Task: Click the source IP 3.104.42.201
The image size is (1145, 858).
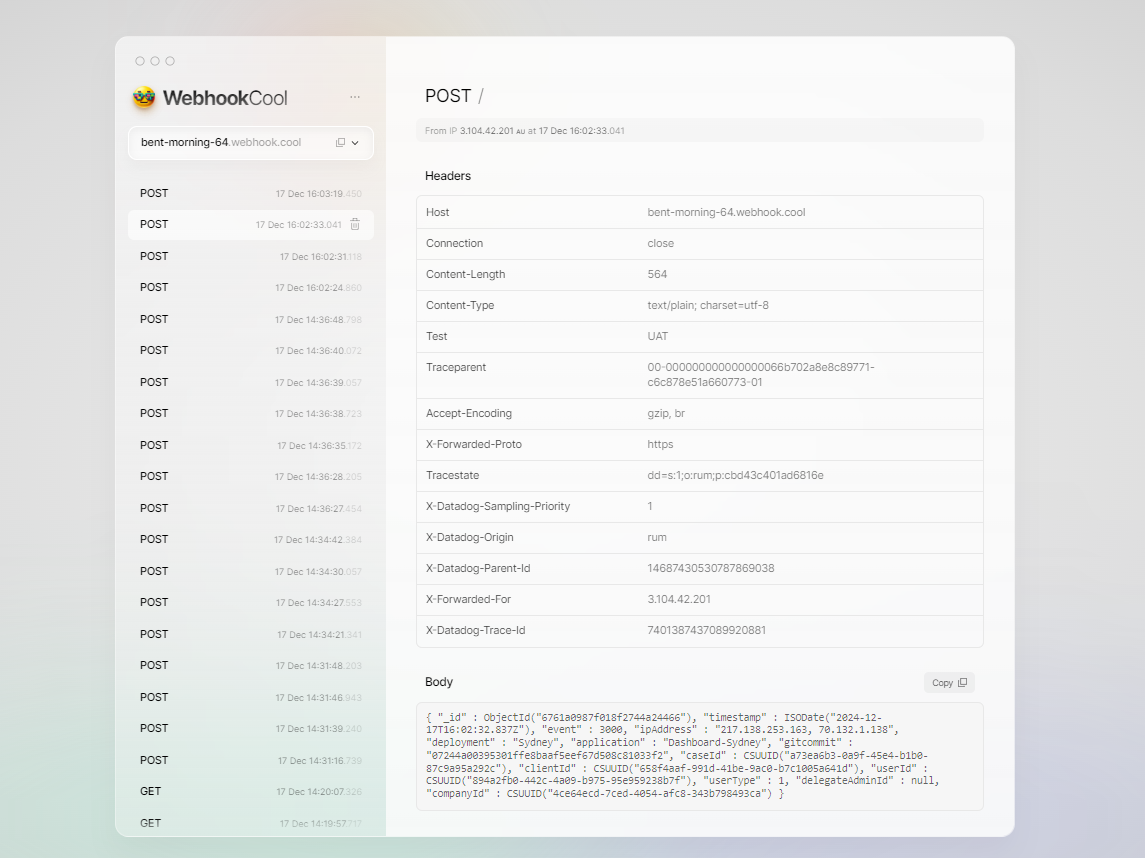Action: (486, 131)
